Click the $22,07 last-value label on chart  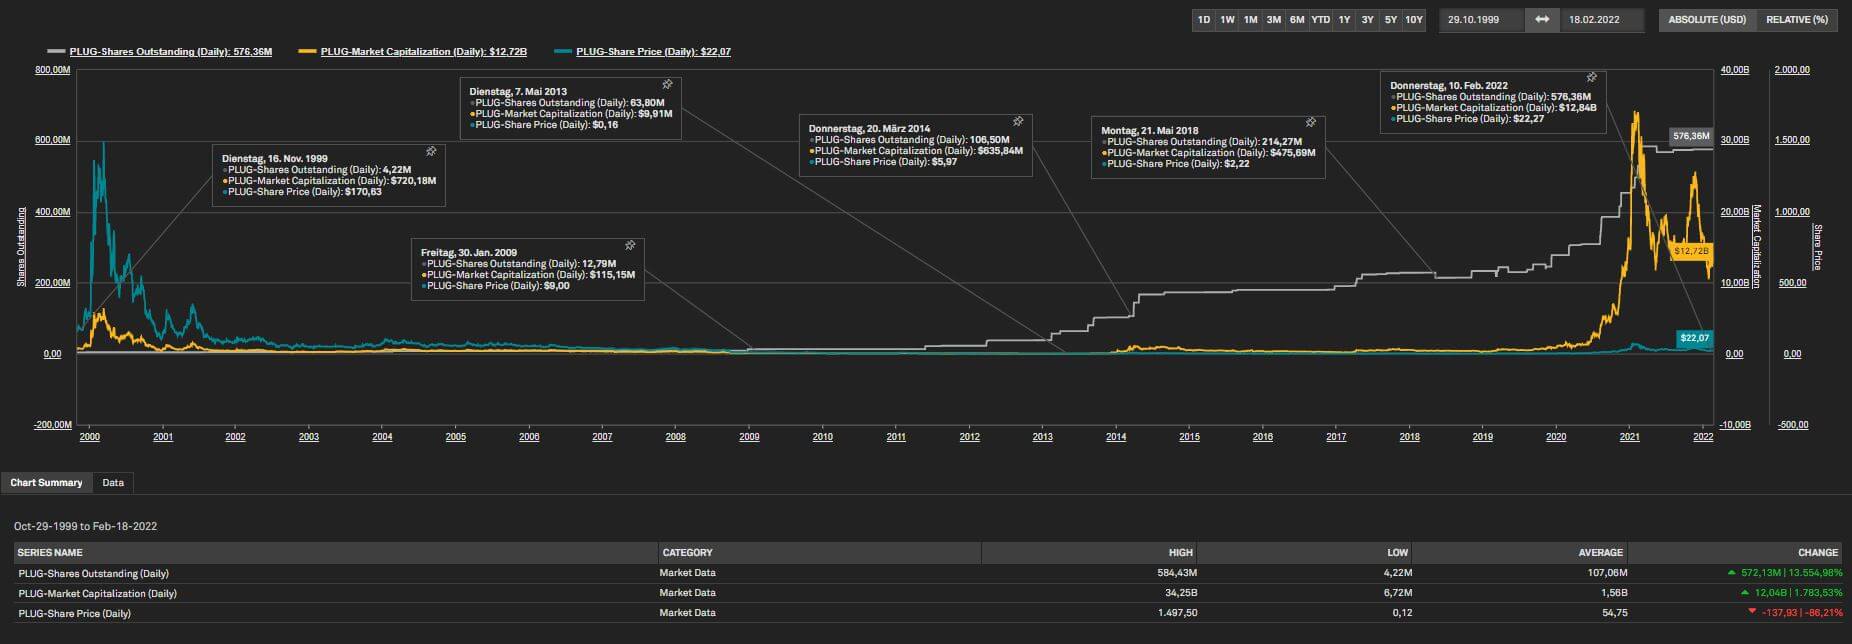click(x=1695, y=338)
